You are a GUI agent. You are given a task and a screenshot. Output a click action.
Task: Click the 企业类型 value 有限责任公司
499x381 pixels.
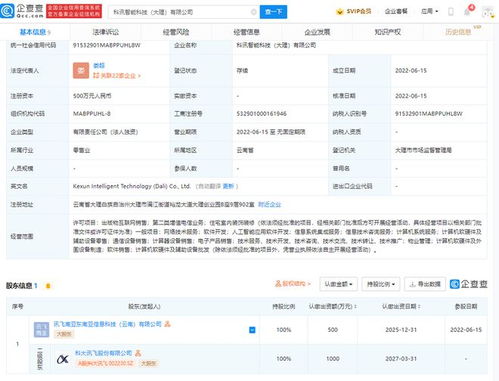[105, 132]
